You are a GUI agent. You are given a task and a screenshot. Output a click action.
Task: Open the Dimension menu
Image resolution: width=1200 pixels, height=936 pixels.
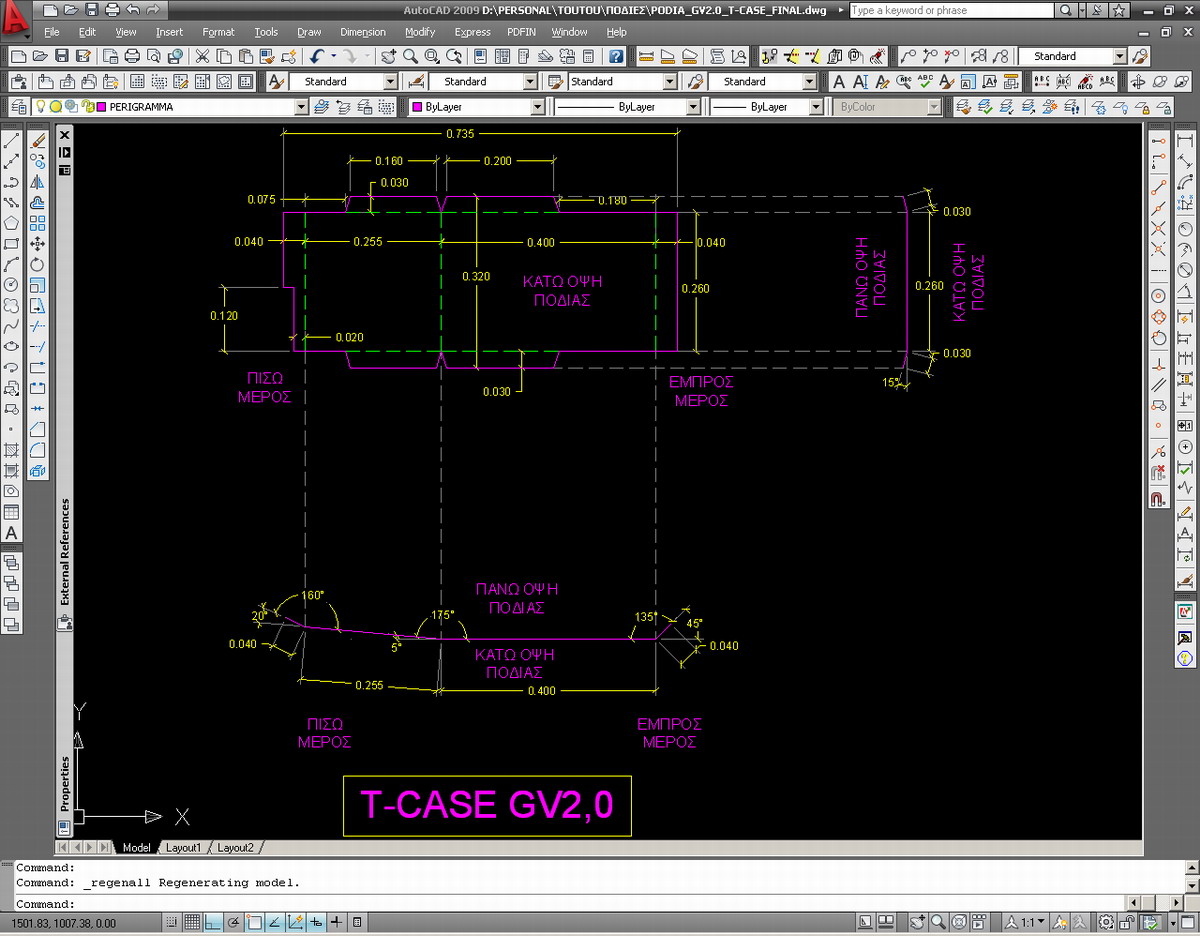[x=363, y=32]
